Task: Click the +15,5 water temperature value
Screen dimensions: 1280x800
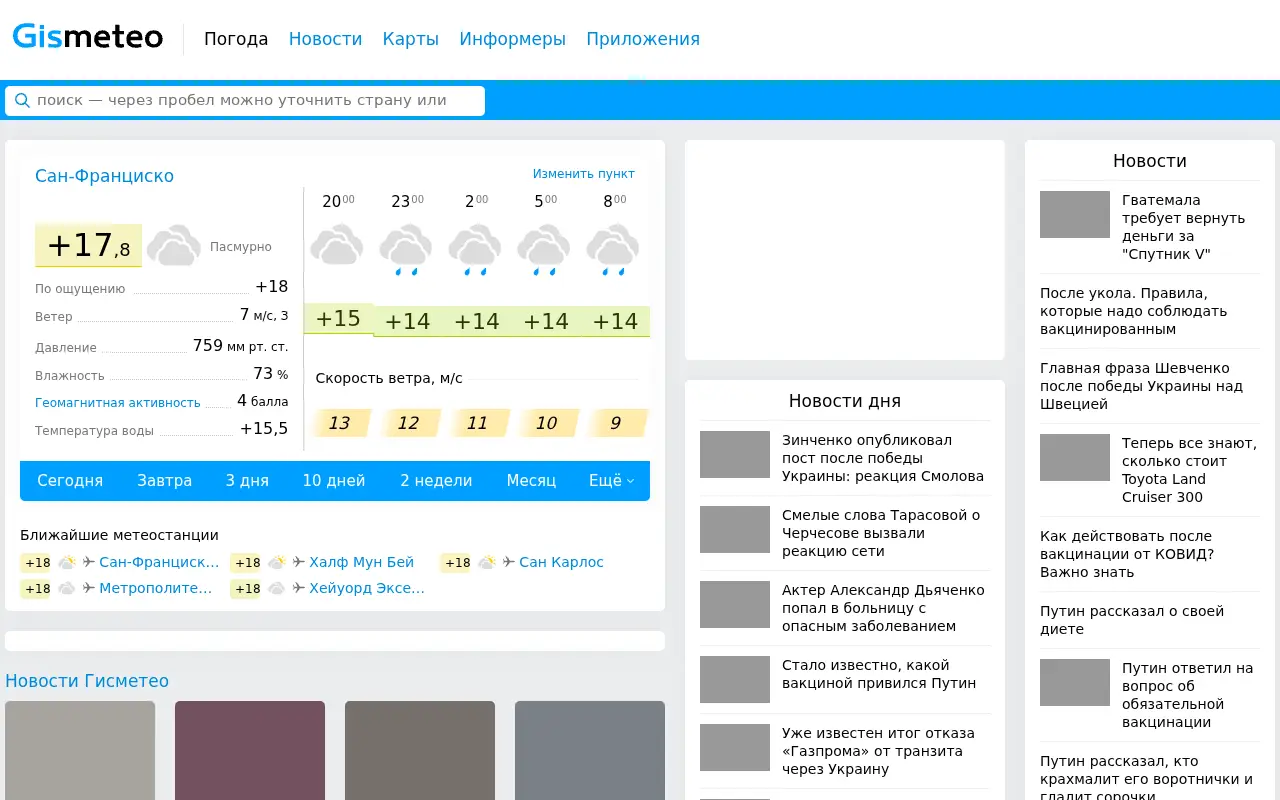Action: coord(264,429)
